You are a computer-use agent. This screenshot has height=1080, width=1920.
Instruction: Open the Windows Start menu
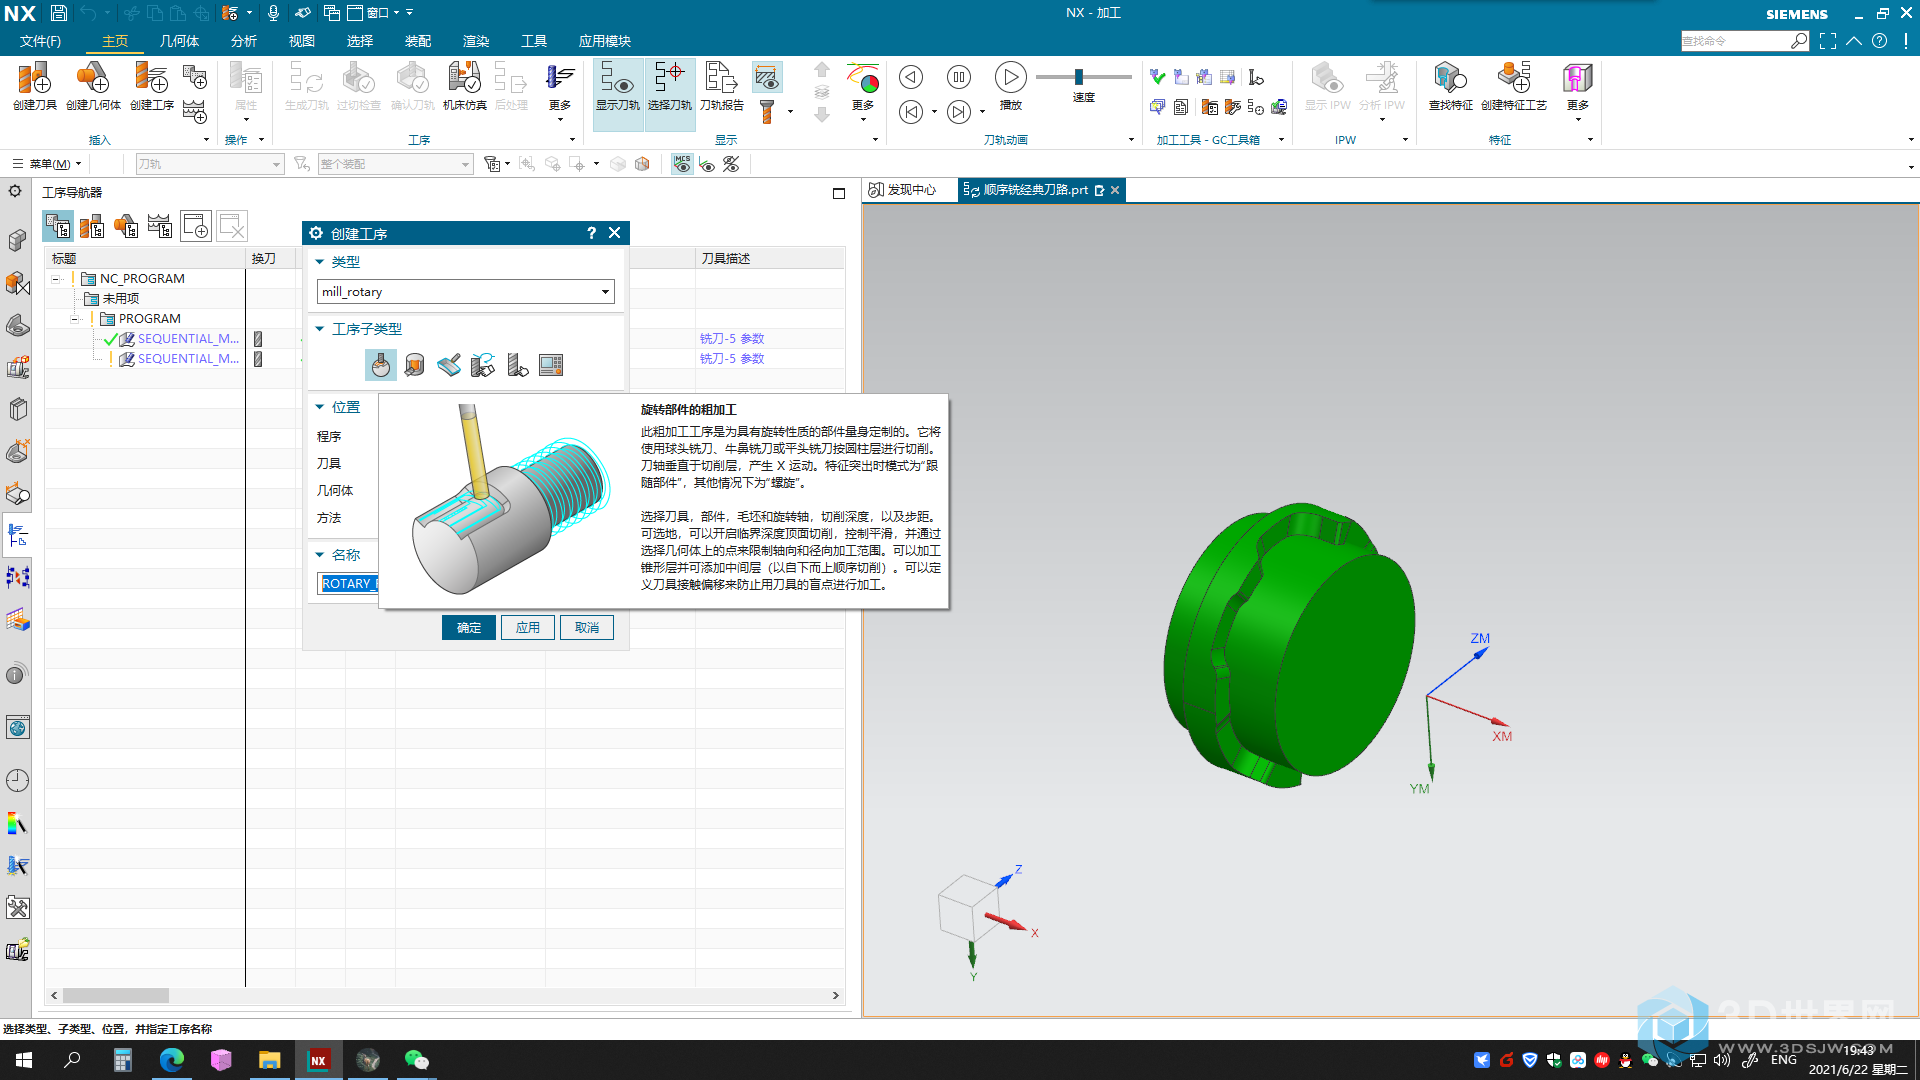24,1060
